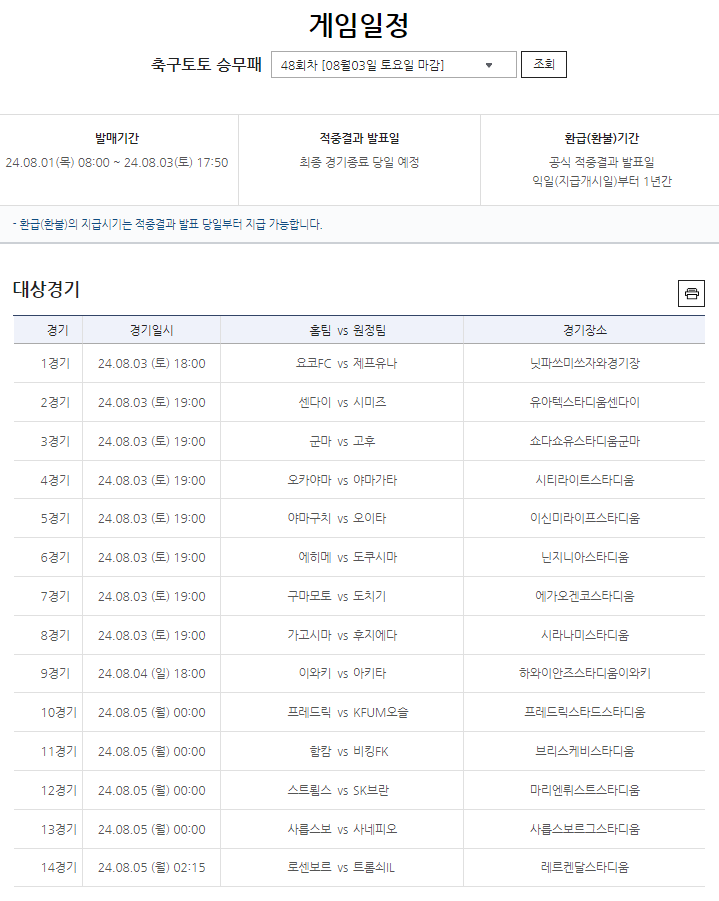The image size is (719, 901).
Task: Click 익일(지급개시일)부터 1년간 text
Action: pos(602,182)
